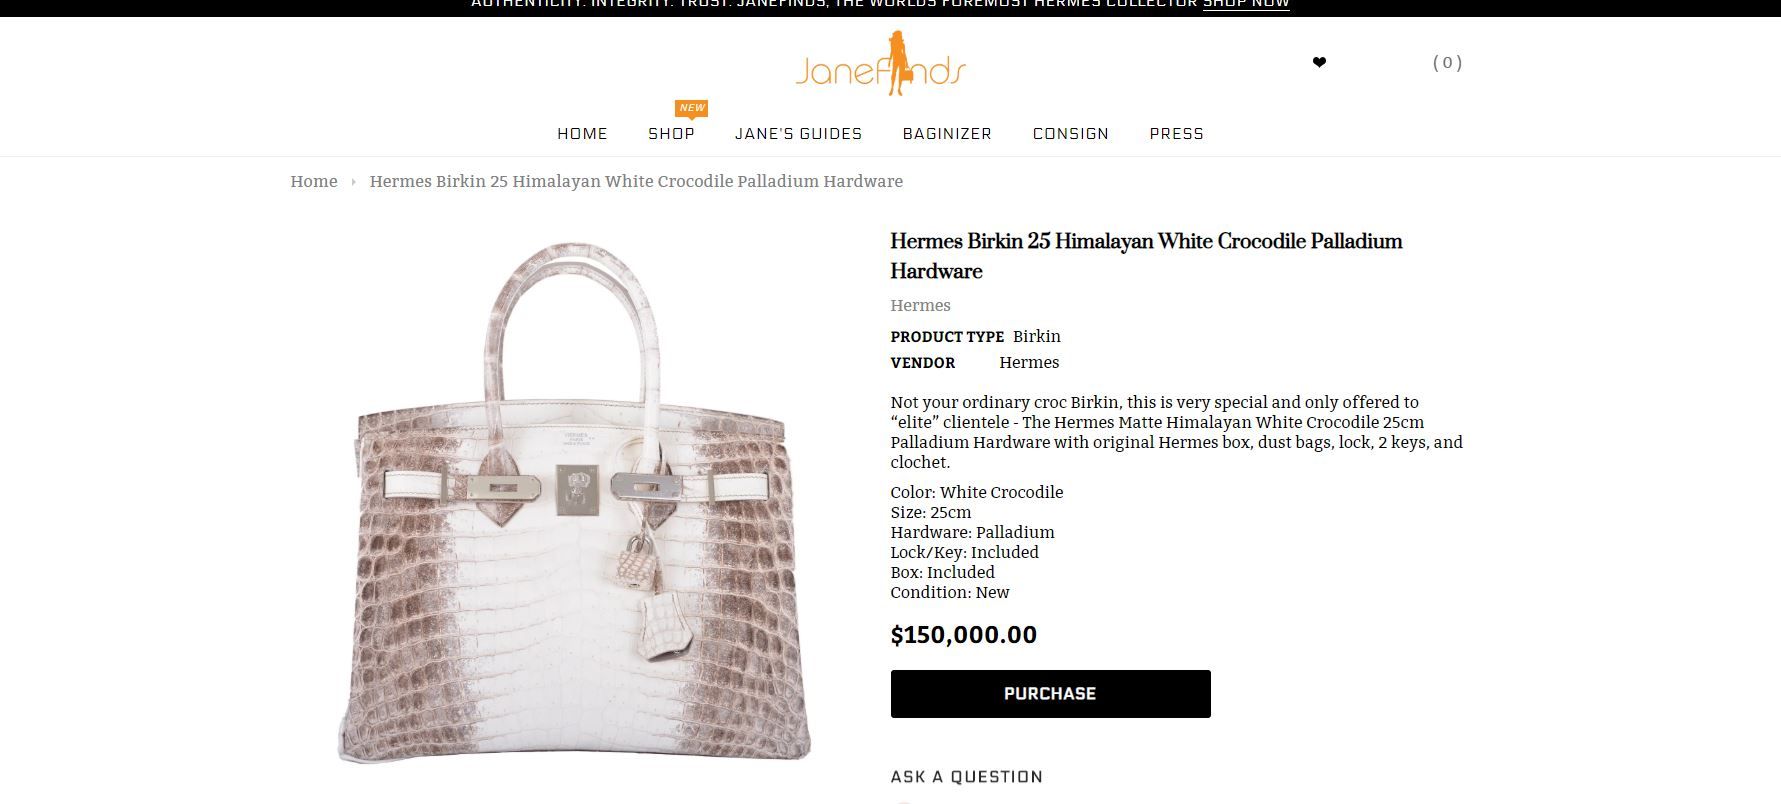The image size is (1781, 804).
Task: Follow the SHOP NOW link in top banner
Action: click(x=1246, y=4)
